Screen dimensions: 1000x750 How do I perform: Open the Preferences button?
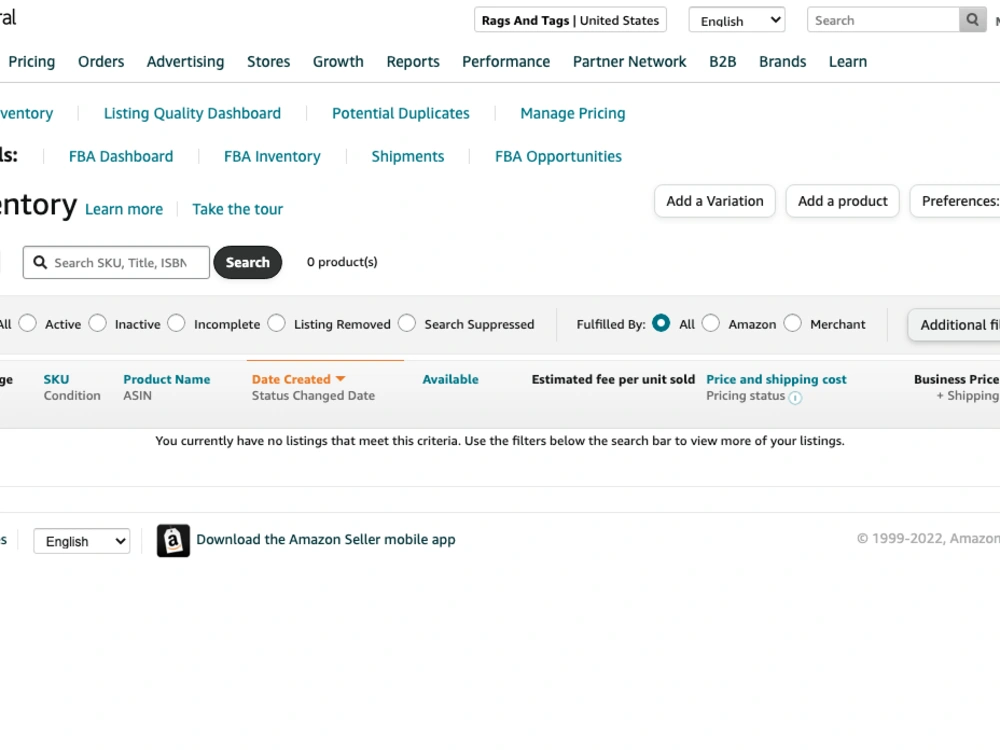pos(955,201)
